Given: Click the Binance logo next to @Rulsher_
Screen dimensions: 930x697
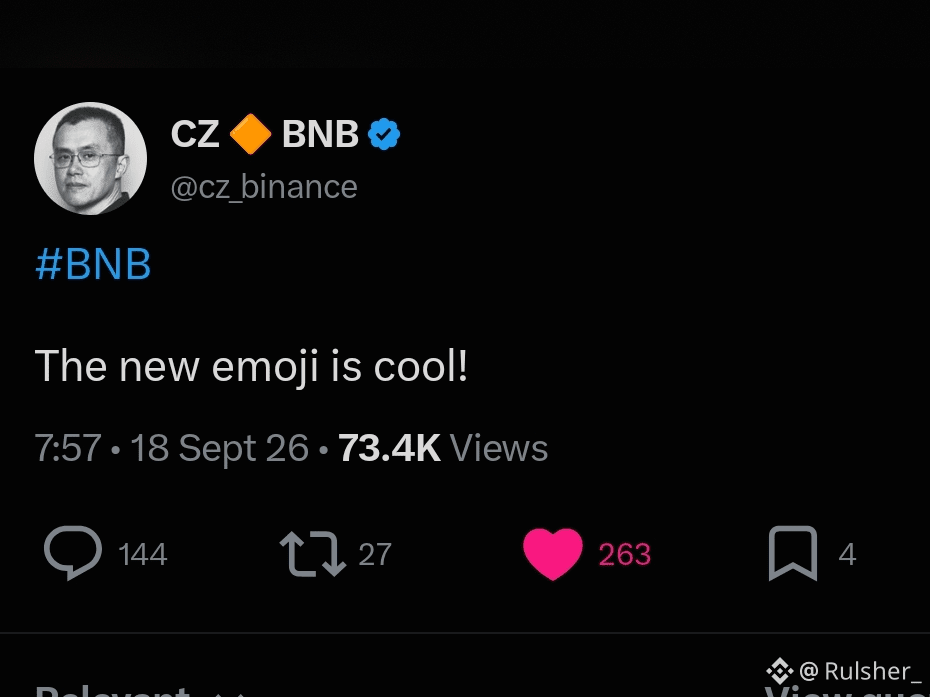Looking at the screenshot, I should point(779,671).
